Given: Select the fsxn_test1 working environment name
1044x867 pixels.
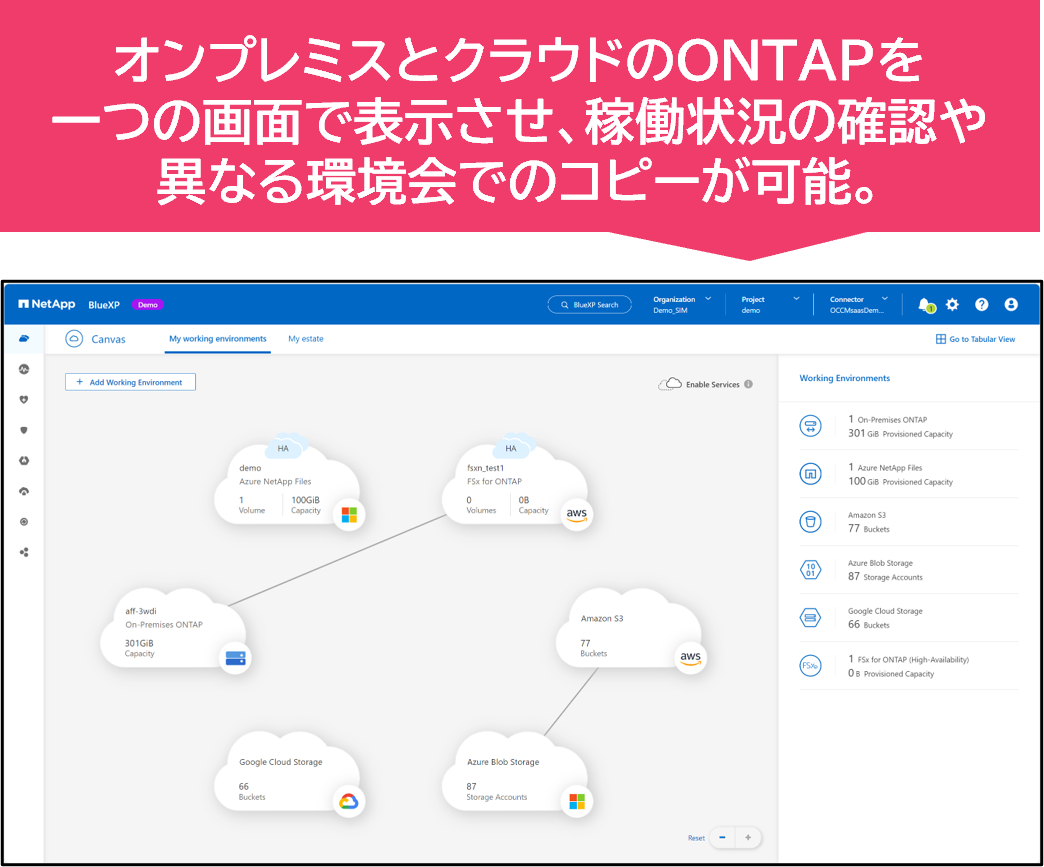Looking at the screenshot, I should point(485,468).
